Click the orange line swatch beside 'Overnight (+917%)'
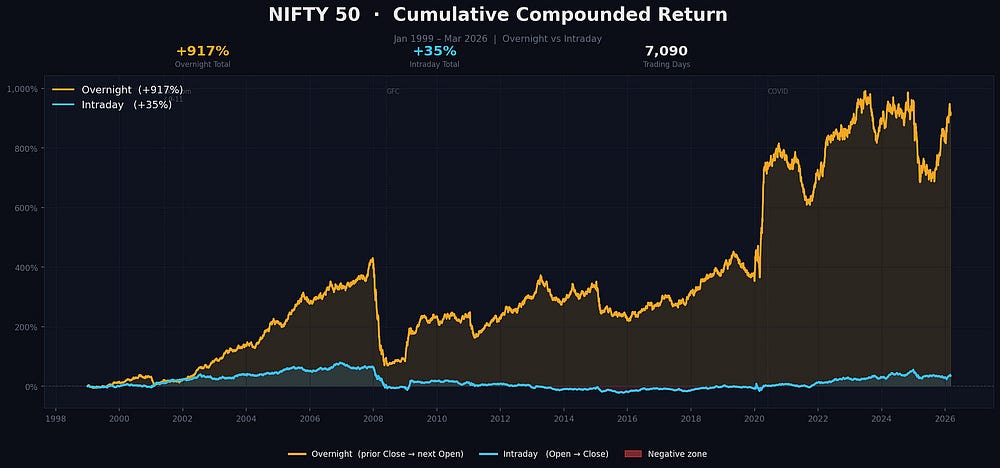1000x468 pixels. [63, 90]
